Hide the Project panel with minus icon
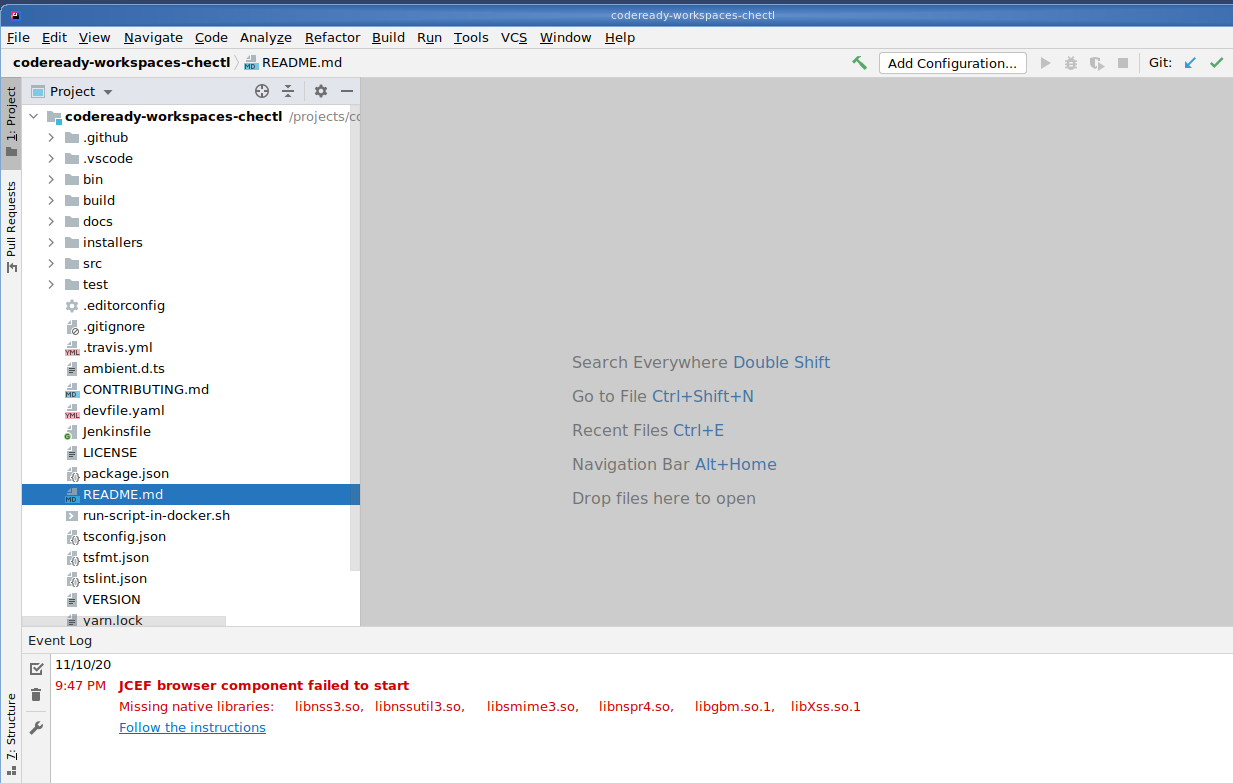The height and width of the screenshot is (783, 1233). tap(347, 91)
